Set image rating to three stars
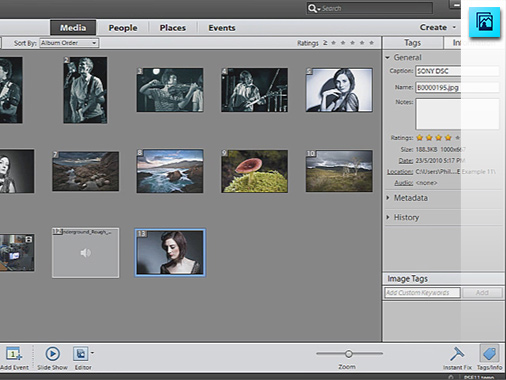Viewport: 506px width, 380px height. click(439, 137)
